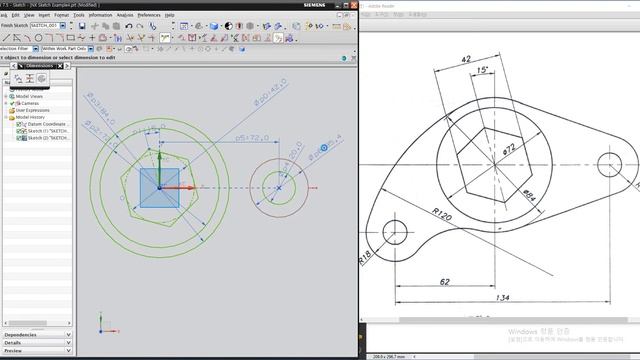Click the Create Alternate Angle icon
Viewport: 640px width, 360px height.
point(41,78)
